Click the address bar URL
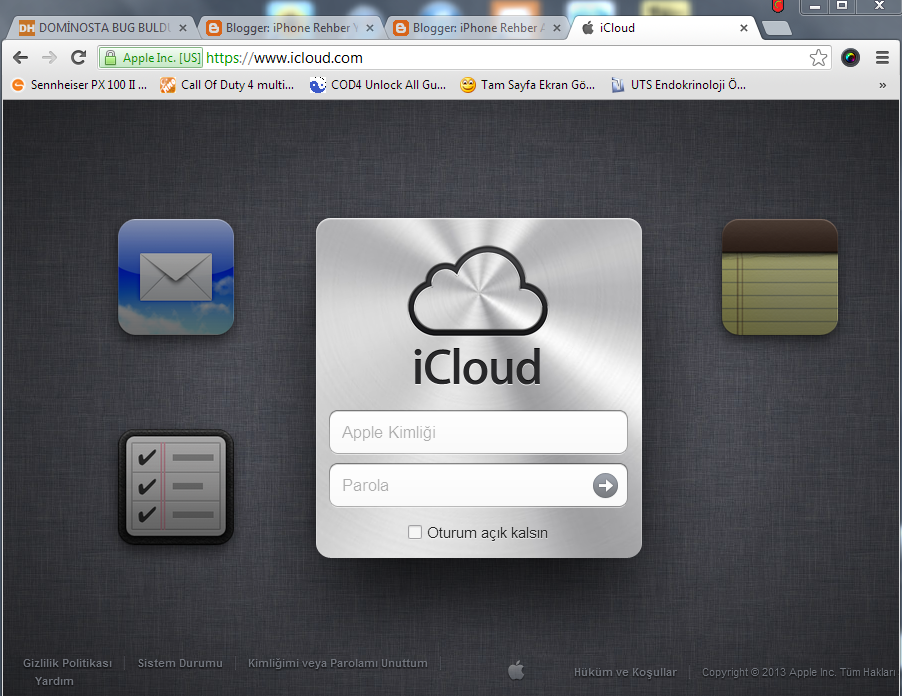This screenshot has height=696, width=902. tap(285, 58)
